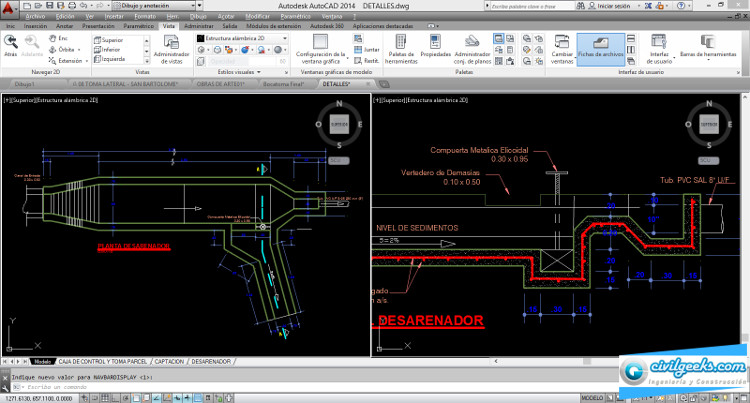Click the Atrás navigation arrow icon
This screenshot has height=403, width=750.
(x=11, y=42)
